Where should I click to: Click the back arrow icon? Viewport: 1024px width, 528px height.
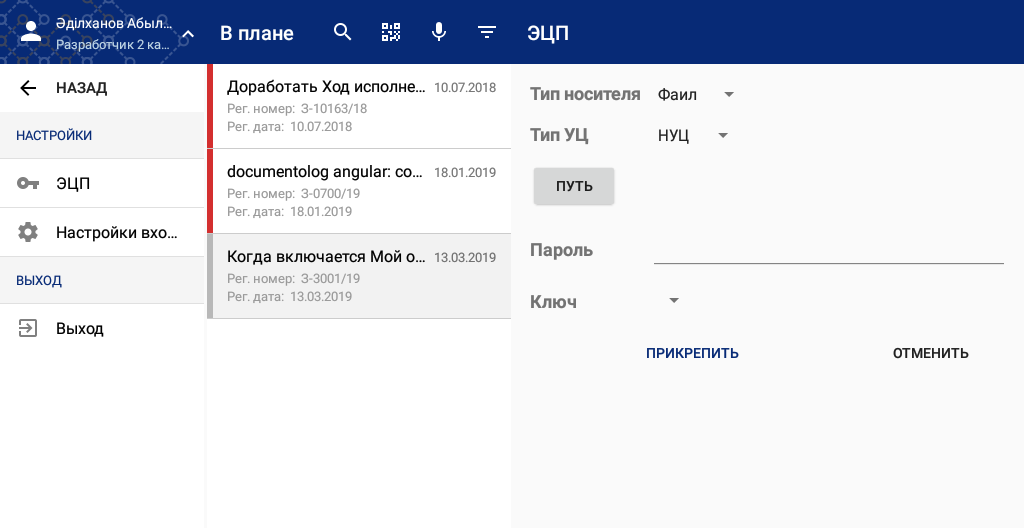point(28,88)
